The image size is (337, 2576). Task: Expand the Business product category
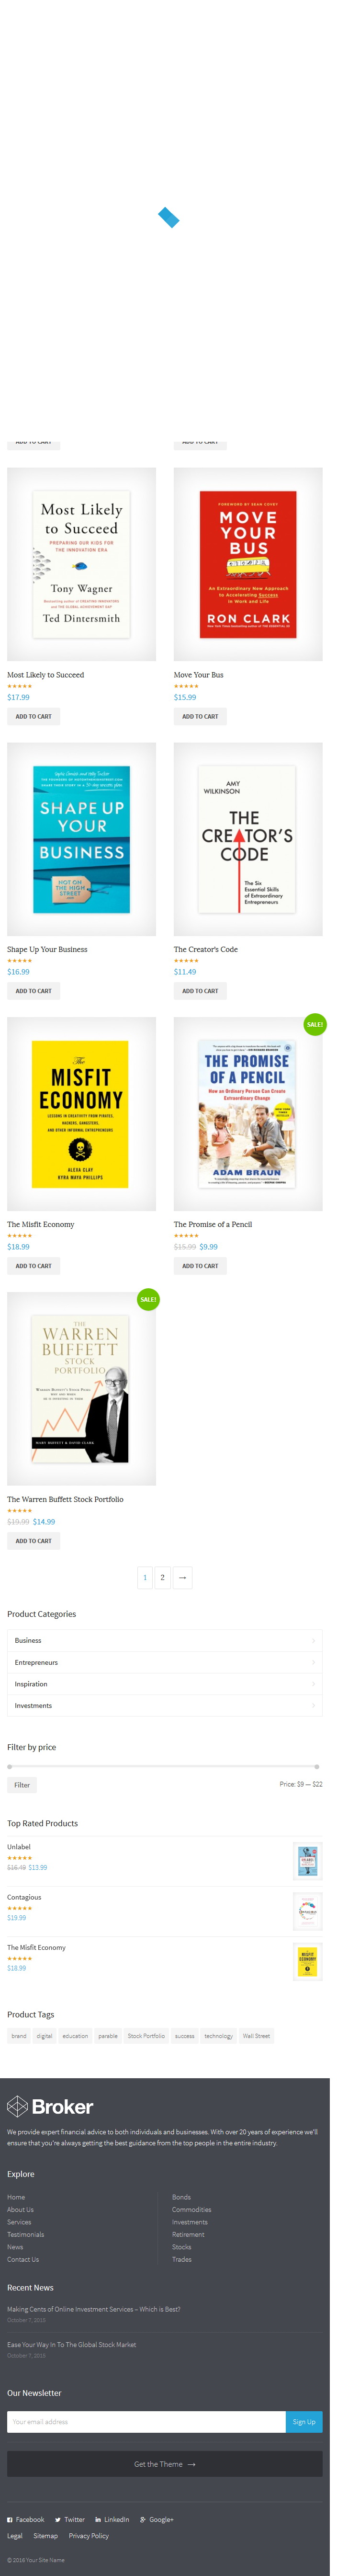pos(164,1640)
